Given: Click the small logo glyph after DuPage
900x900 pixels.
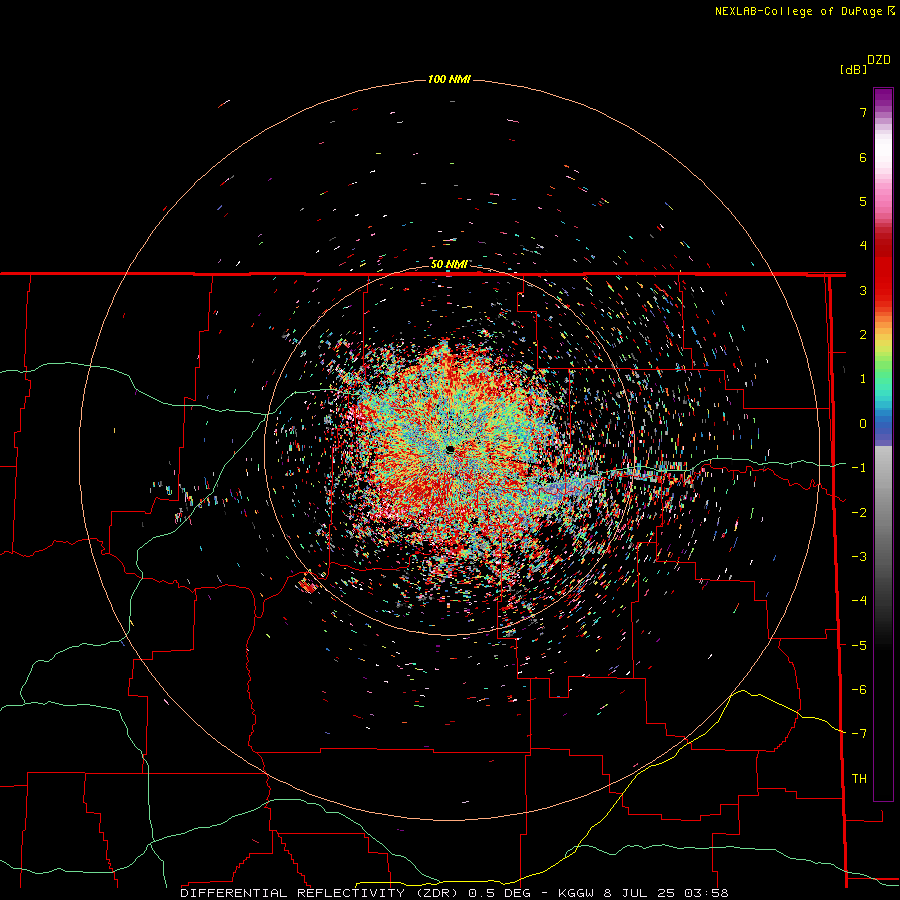Looking at the screenshot, I should click(x=891, y=11).
